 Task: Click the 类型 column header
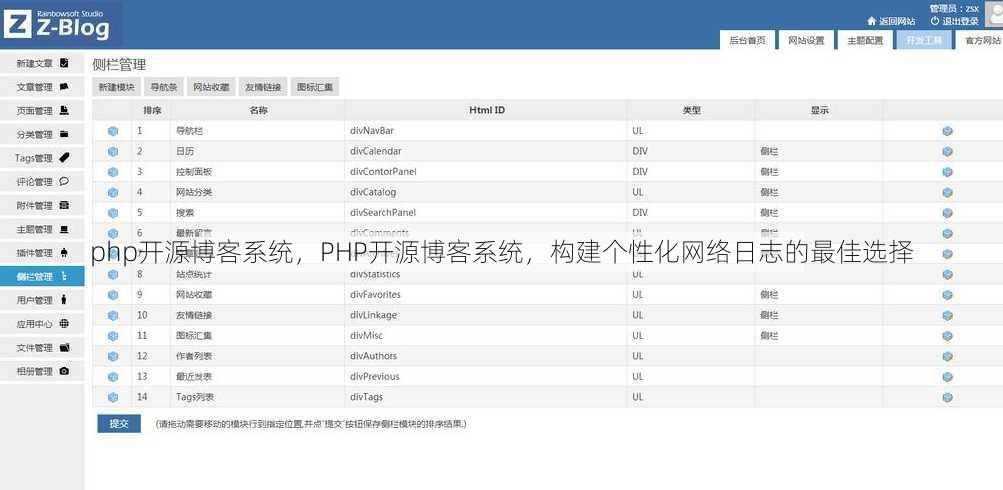691,110
